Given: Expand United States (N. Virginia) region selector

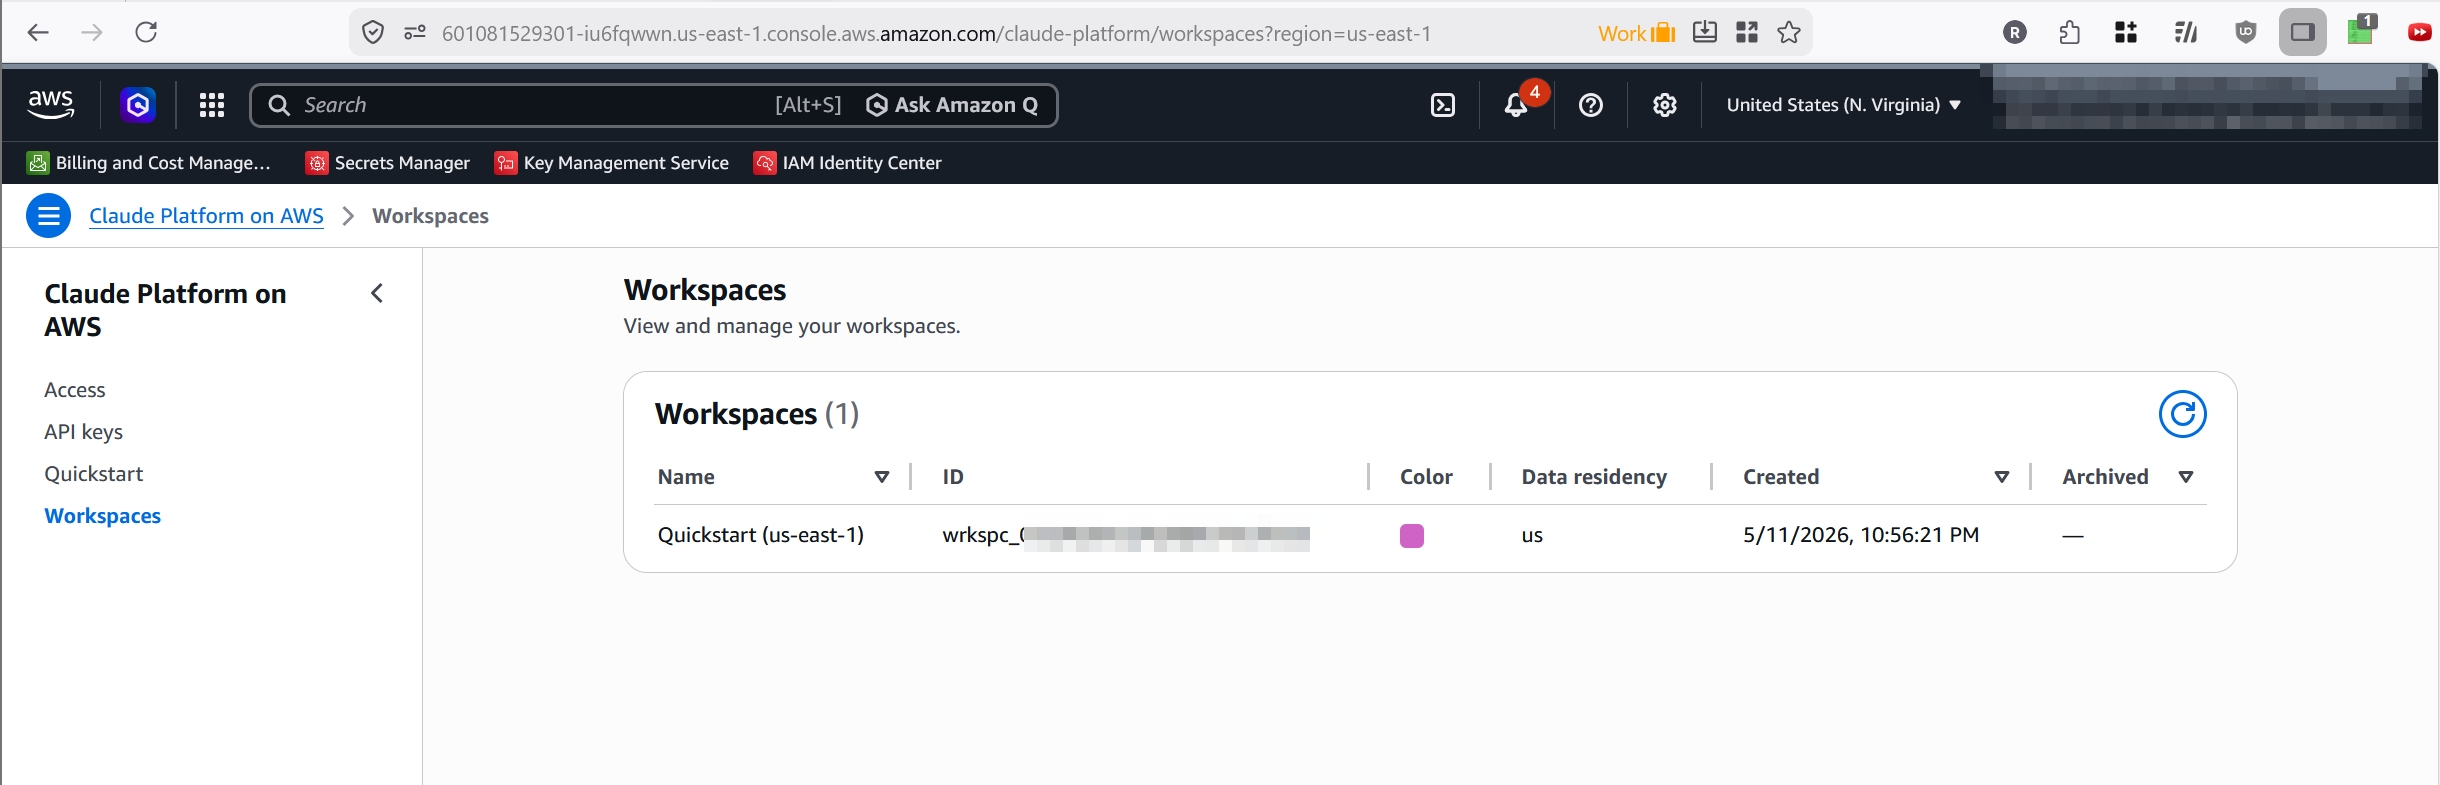Looking at the screenshot, I should pos(1843,105).
